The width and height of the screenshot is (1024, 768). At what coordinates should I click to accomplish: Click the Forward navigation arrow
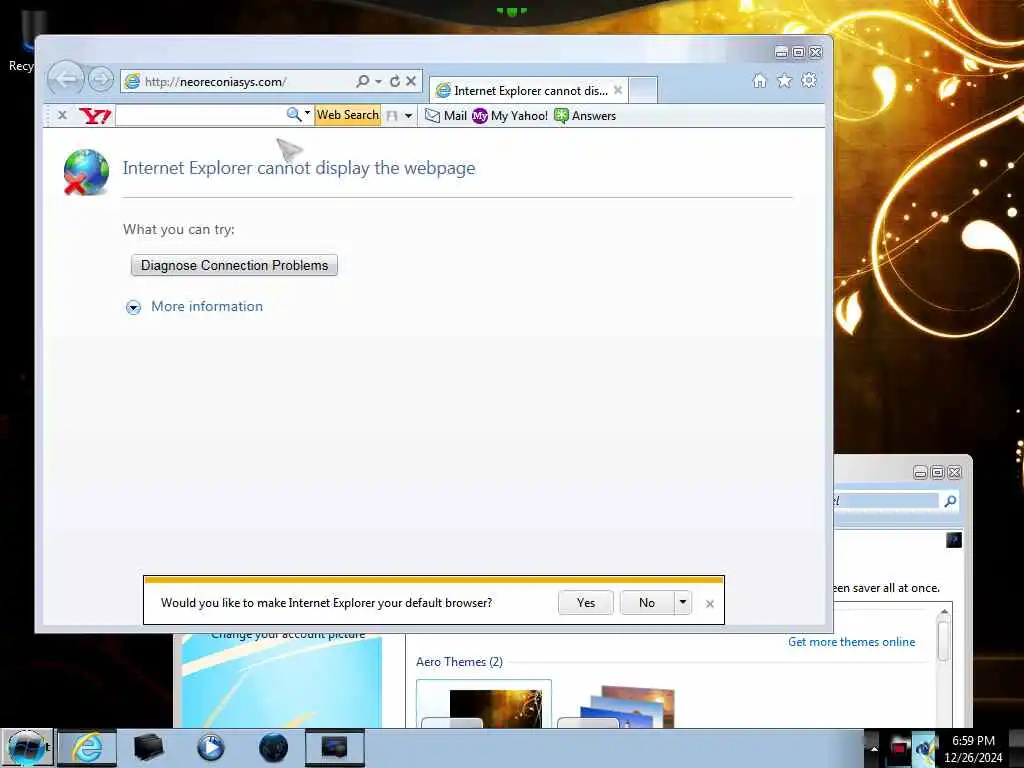tap(101, 80)
